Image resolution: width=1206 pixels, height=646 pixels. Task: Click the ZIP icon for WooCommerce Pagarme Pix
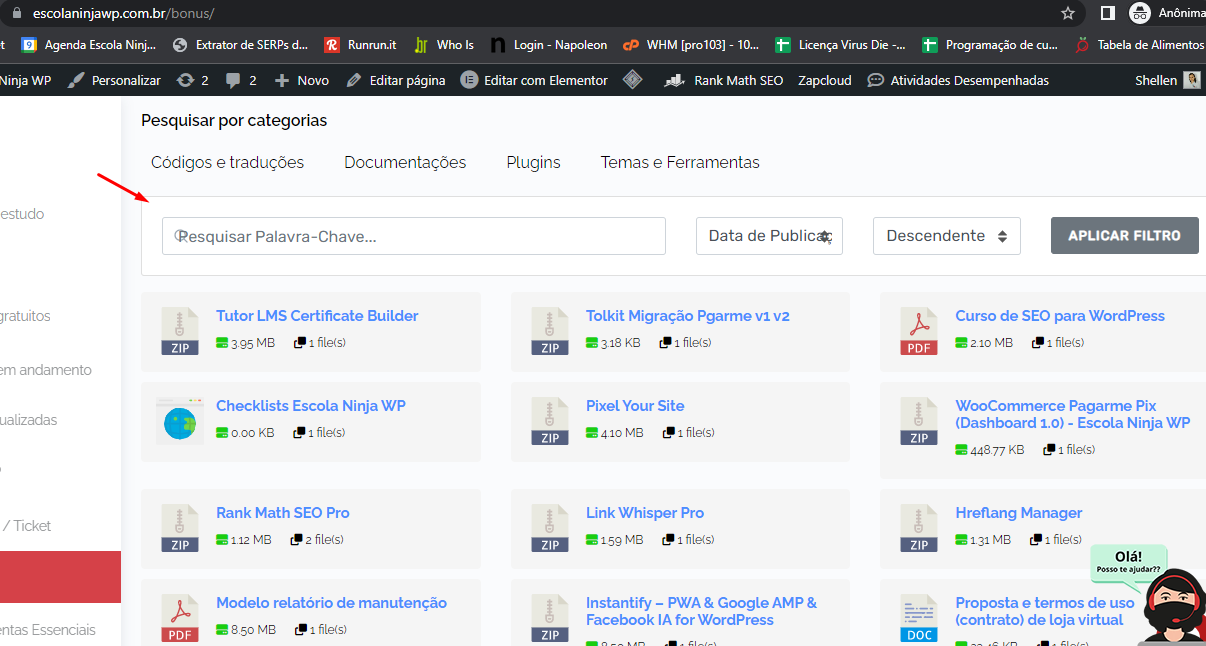tap(919, 421)
